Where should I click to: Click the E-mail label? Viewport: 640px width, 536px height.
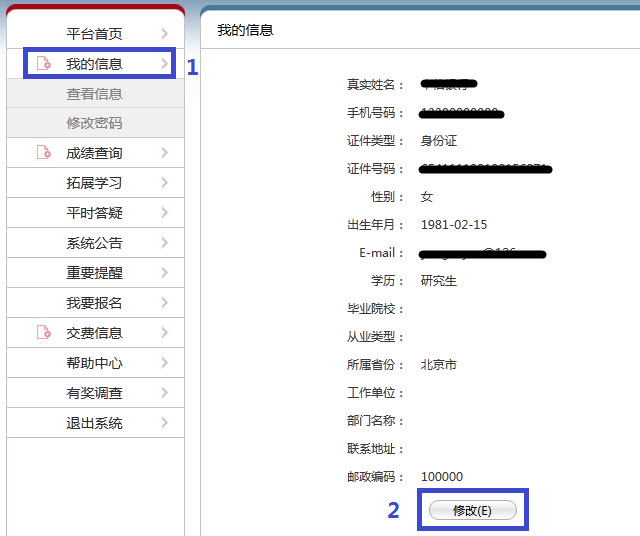(x=381, y=253)
